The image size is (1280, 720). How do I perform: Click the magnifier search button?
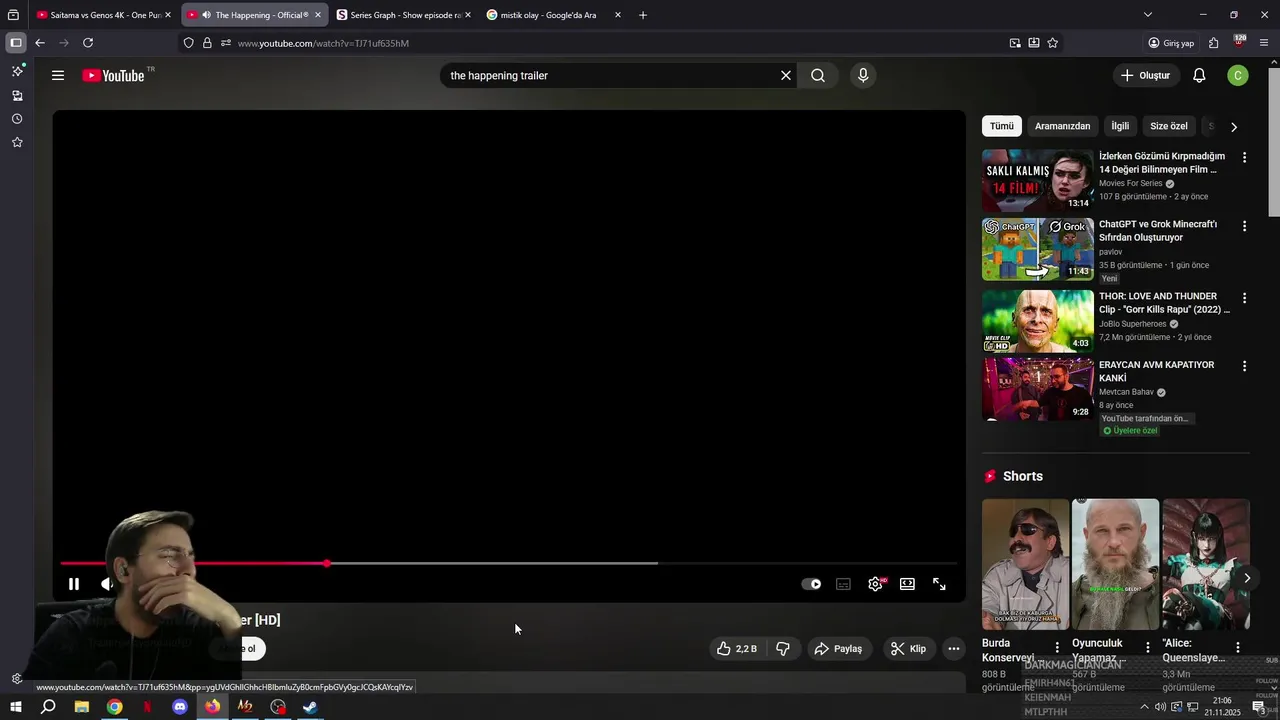coord(818,75)
